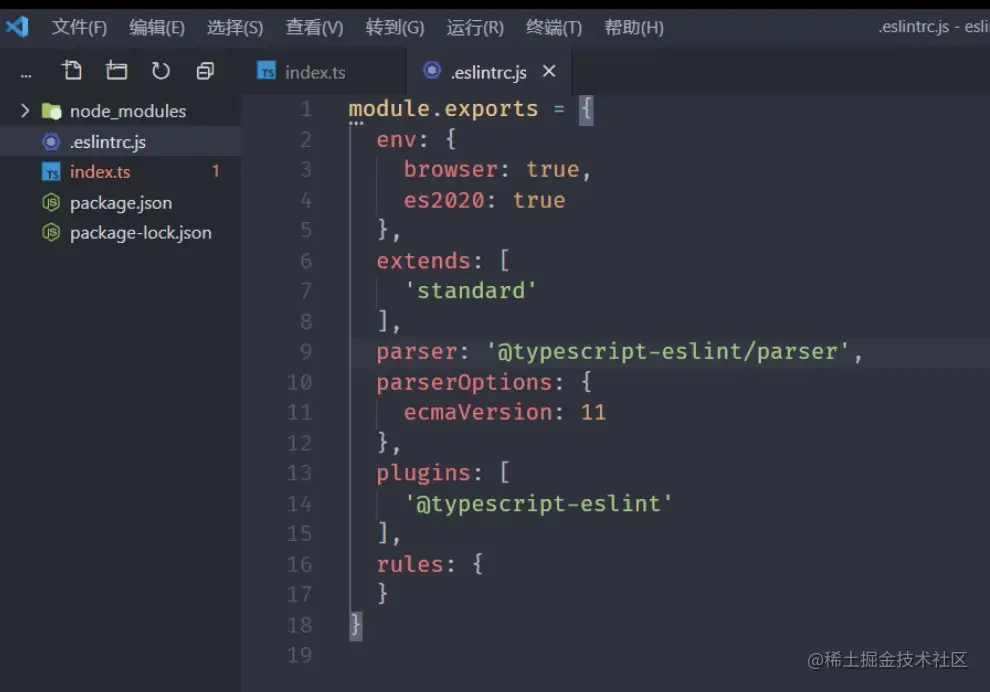This screenshot has width=990, height=692.
Task: Open the 查看(V) menu
Action: coord(314,28)
